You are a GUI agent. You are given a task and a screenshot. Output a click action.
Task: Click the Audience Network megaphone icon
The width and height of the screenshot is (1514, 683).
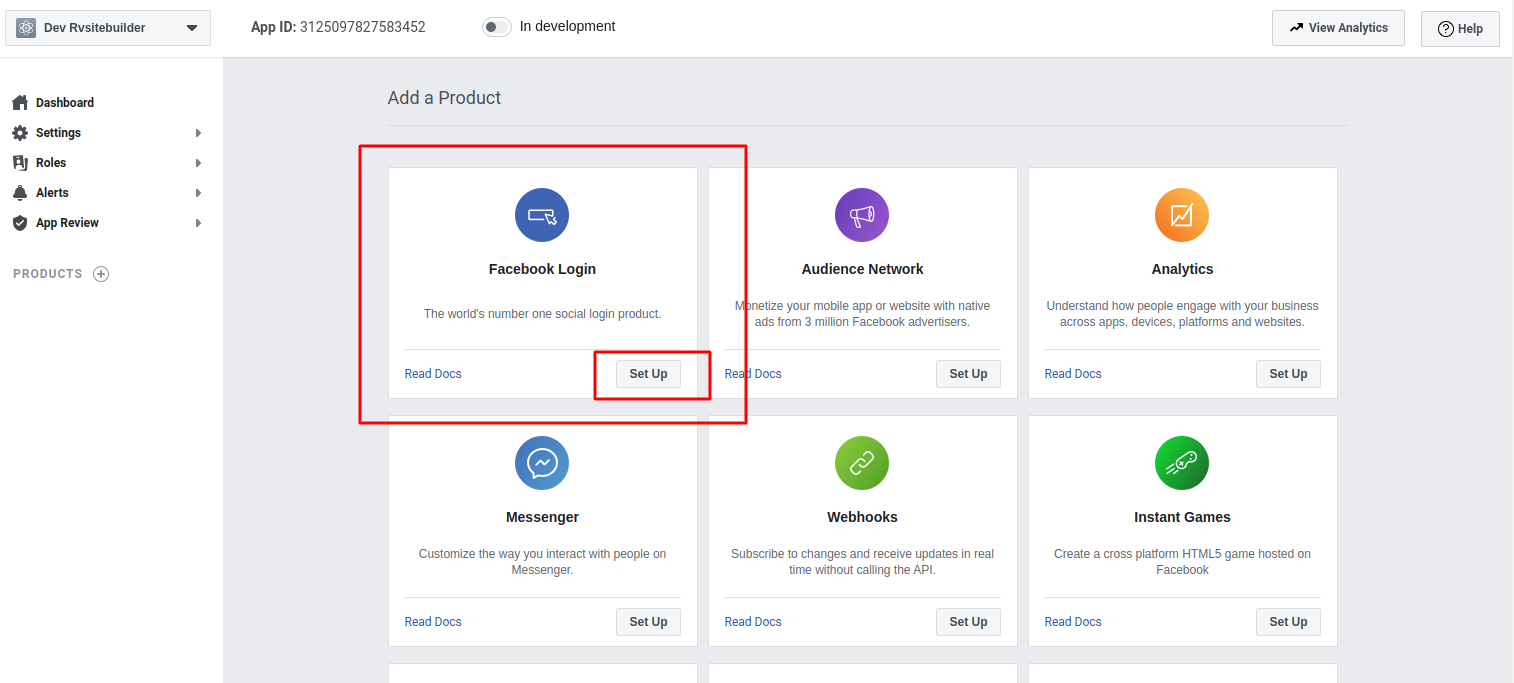862,215
